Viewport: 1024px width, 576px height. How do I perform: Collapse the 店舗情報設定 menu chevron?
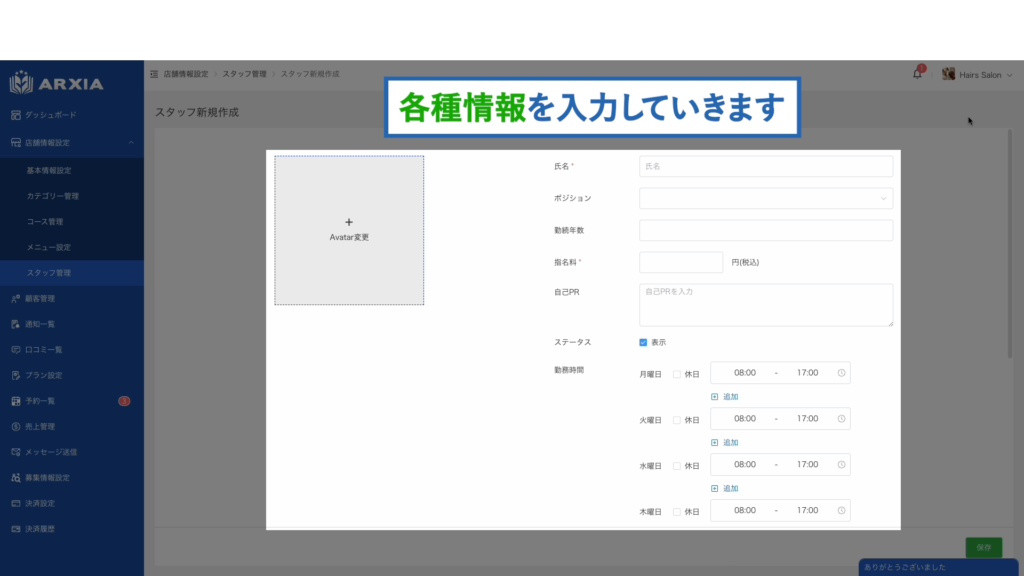(x=131, y=142)
